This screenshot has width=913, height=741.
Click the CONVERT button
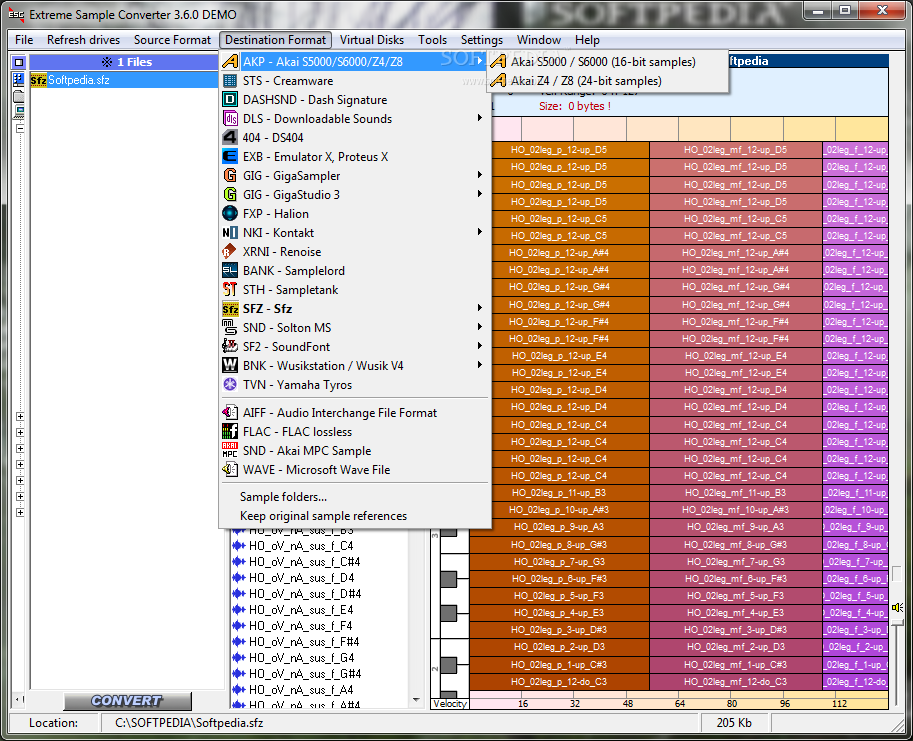click(127, 701)
